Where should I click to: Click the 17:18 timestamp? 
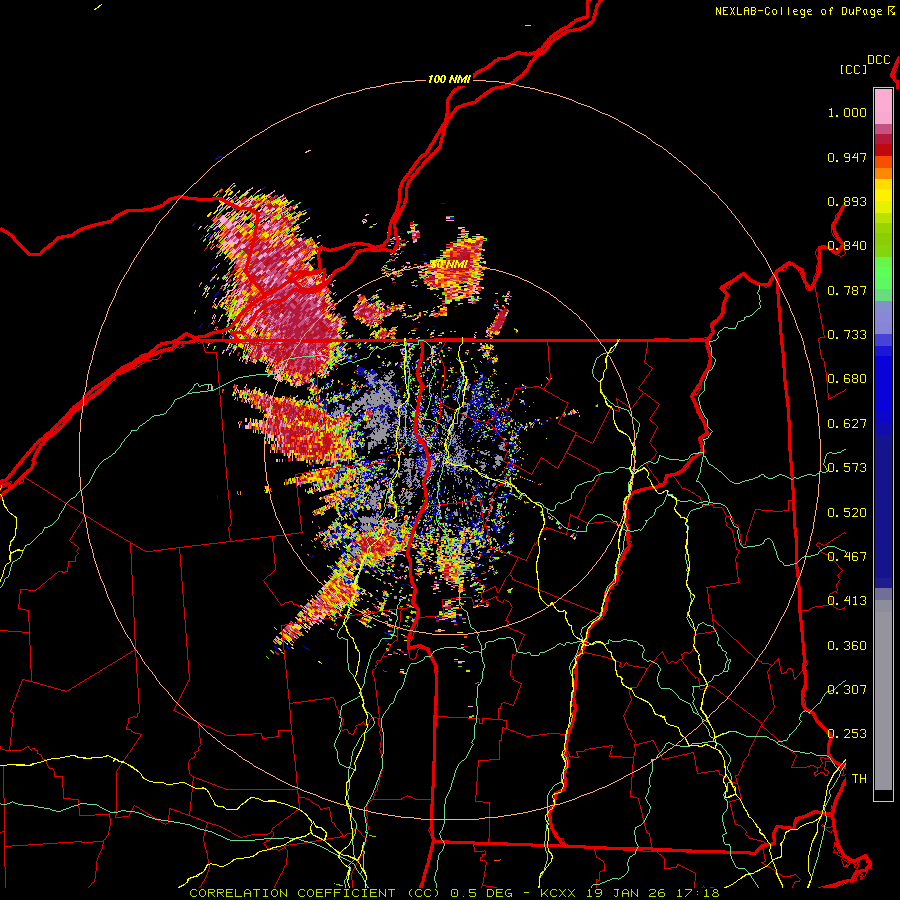(x=697, y=893)
